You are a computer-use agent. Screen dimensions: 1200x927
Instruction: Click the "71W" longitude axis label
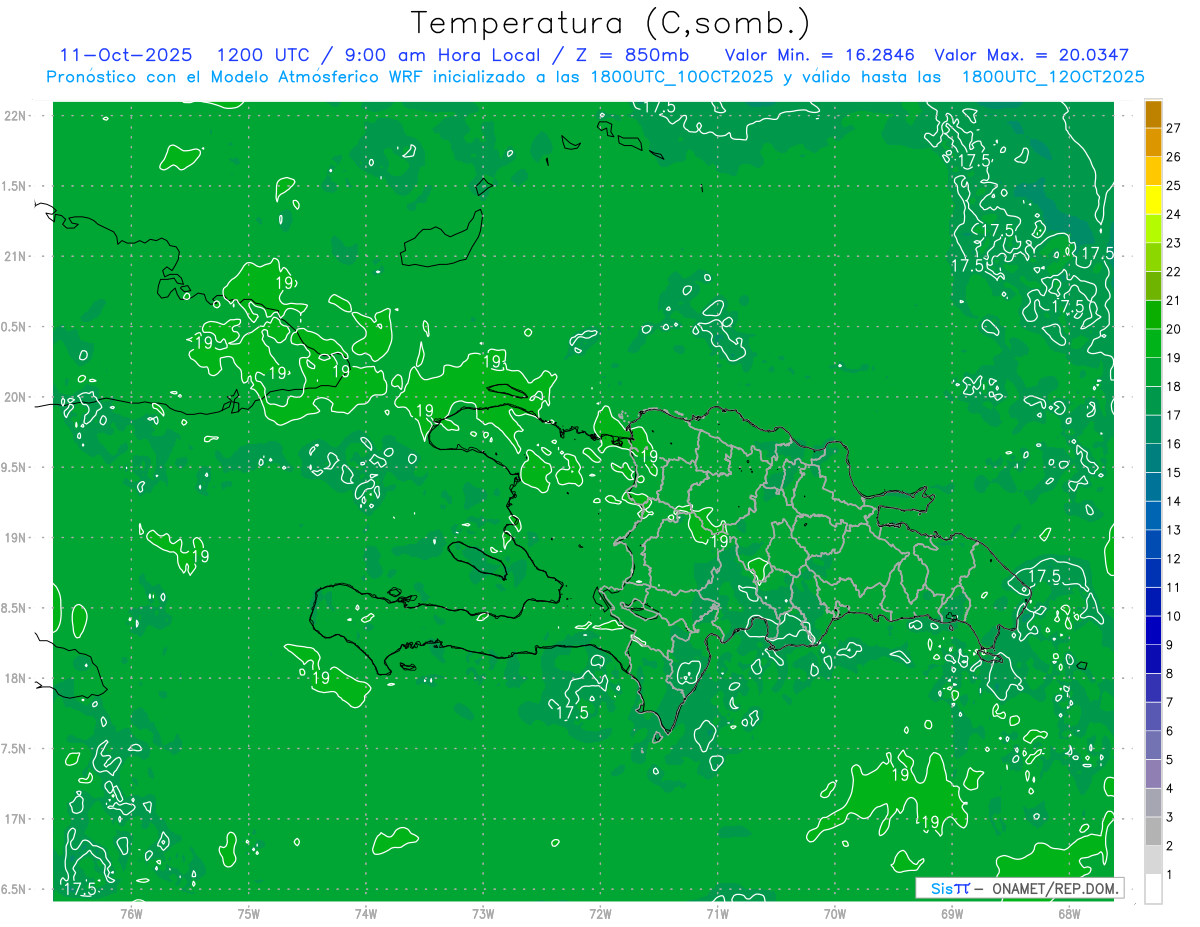pyautogui.click(x=717, y=913)
